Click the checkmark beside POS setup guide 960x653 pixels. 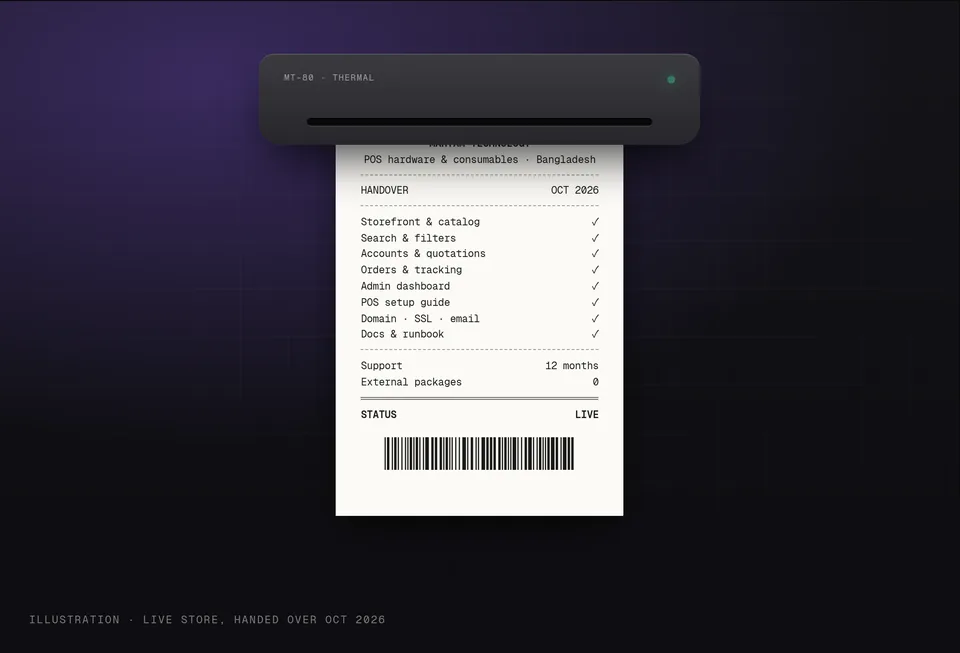click(x=595, y=302)
